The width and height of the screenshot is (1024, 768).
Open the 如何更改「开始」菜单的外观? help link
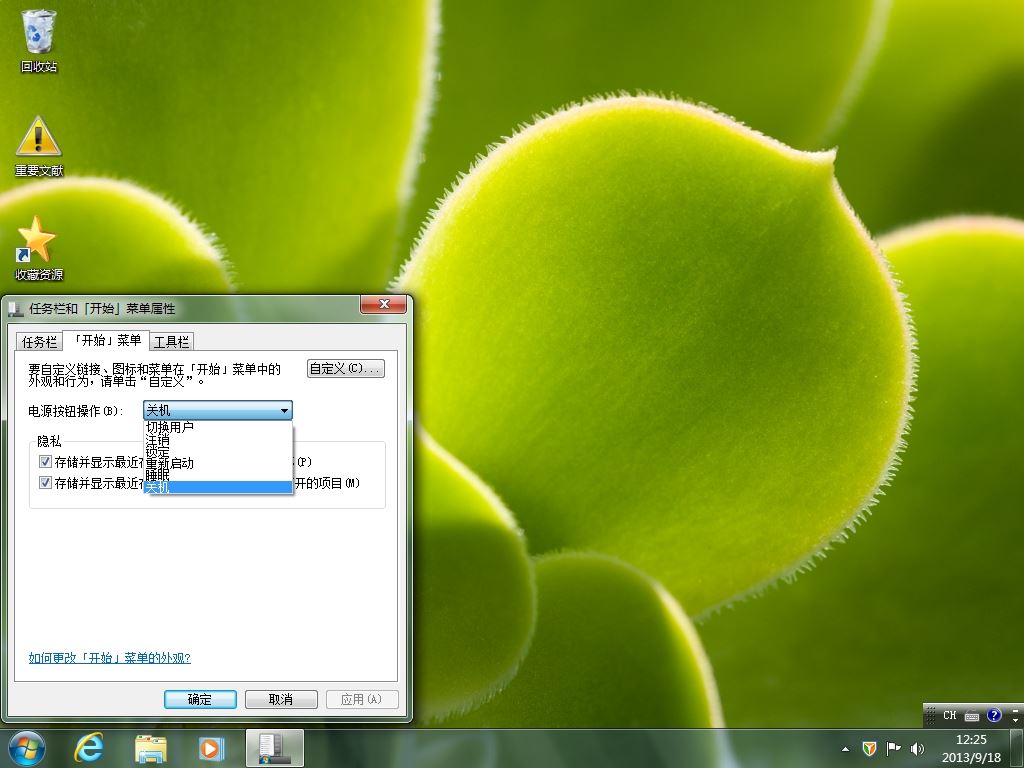pos(109,658)
